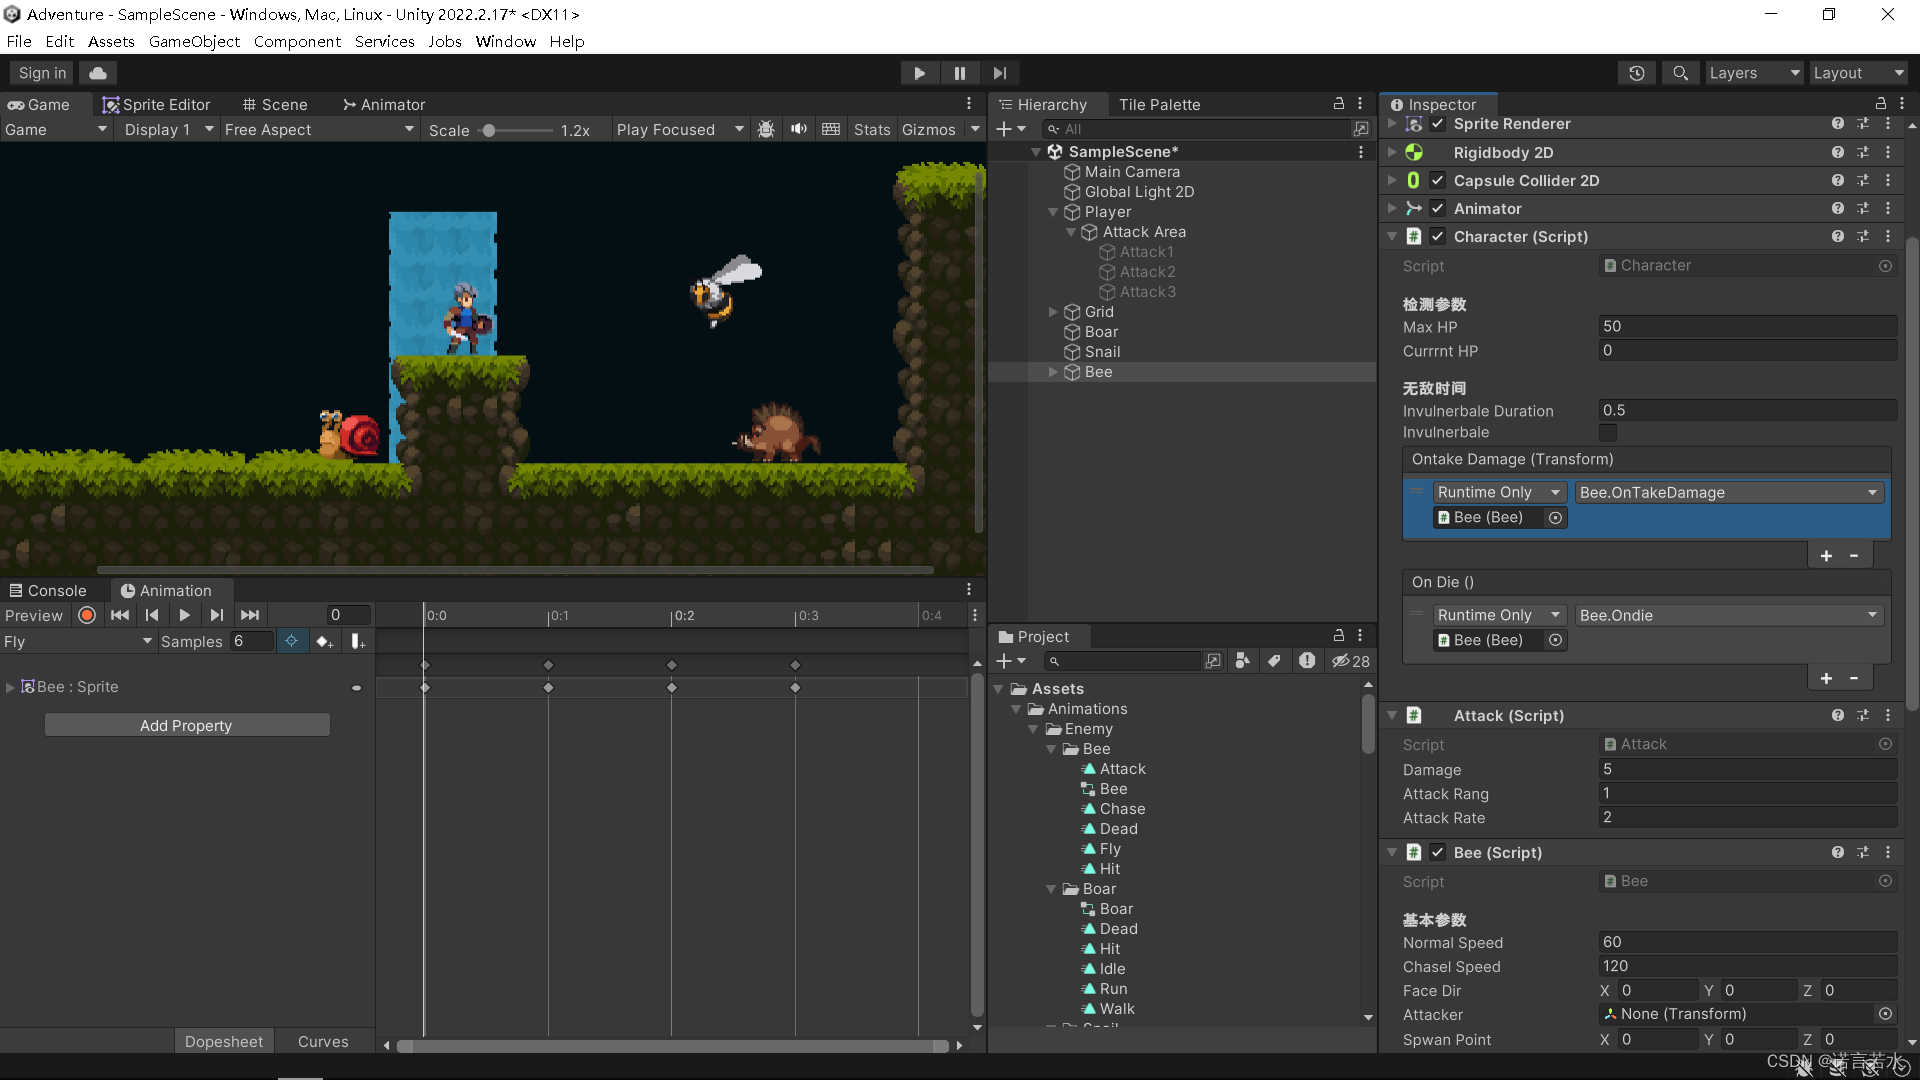Click the Sign in button

coord(41,72)
